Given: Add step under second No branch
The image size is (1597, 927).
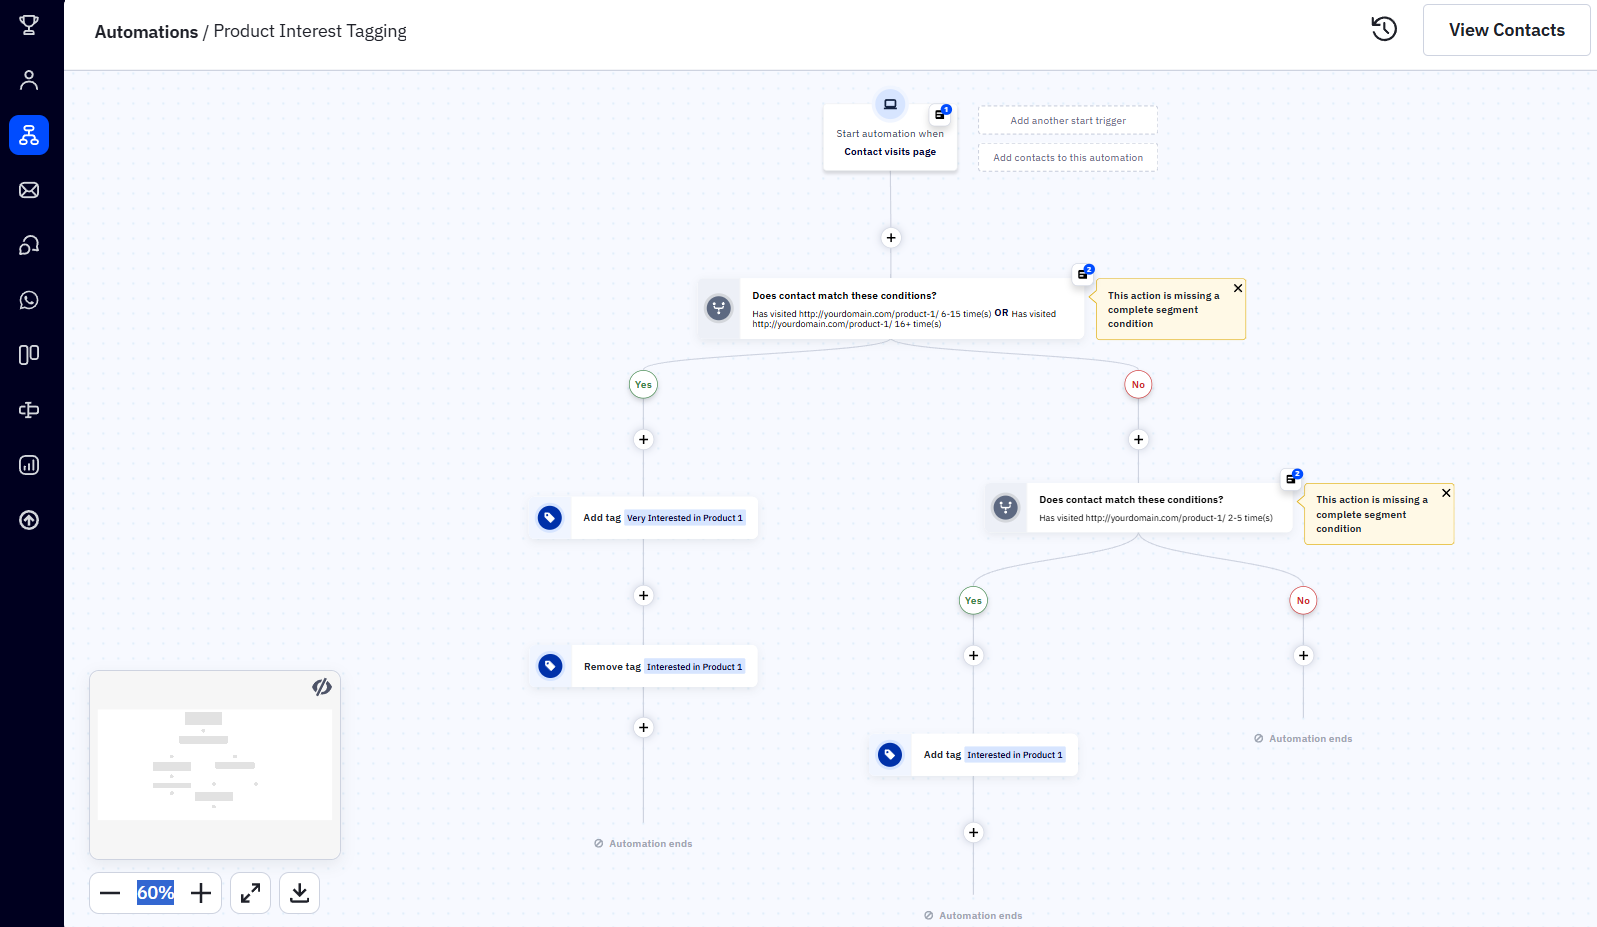Looking at the screenshot, I should click(x=1303, y=655).
